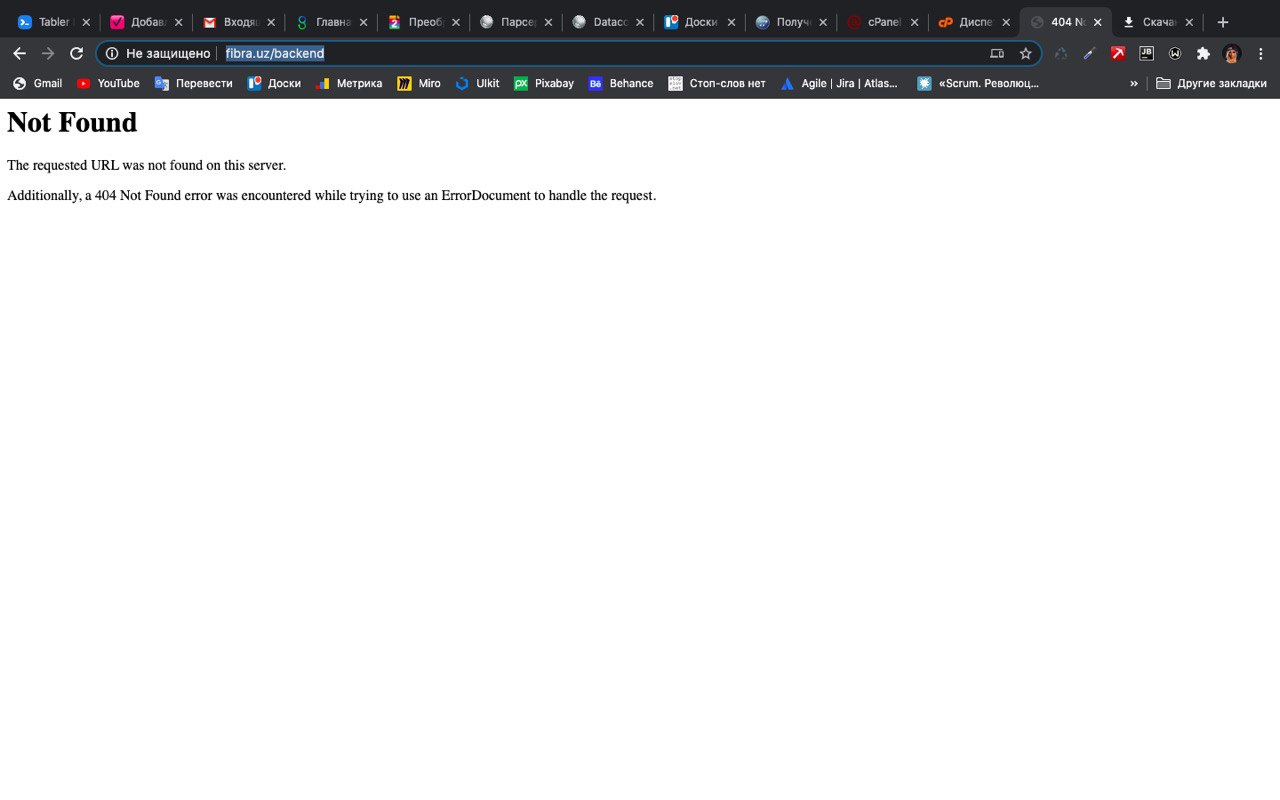This screenshot has width=1280, height=800.
Task: Open the user profile avatar
Action: click(1232, 54)
